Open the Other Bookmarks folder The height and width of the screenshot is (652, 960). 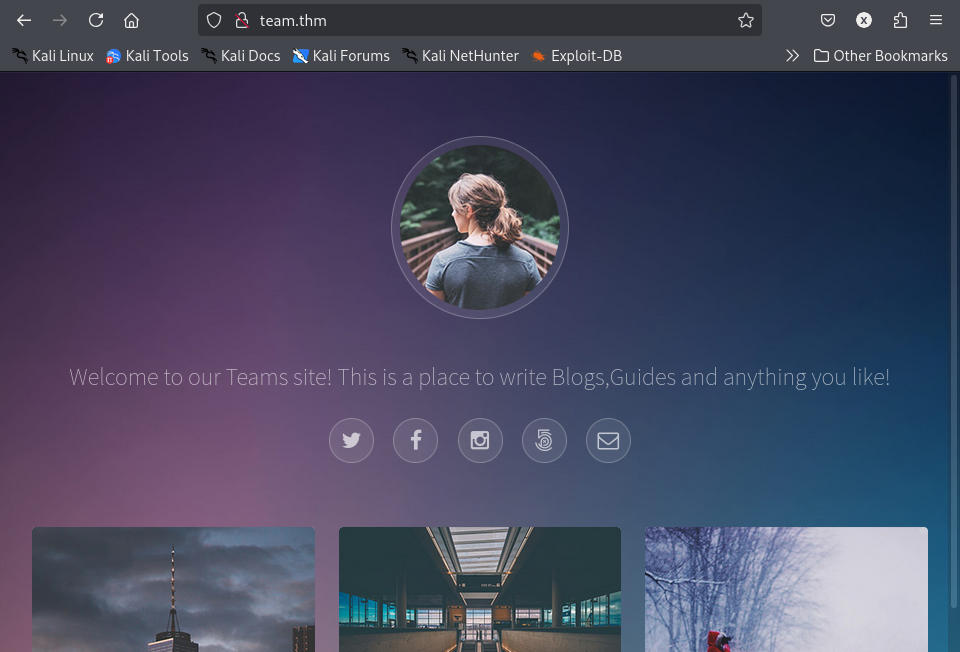click(880, 56)
